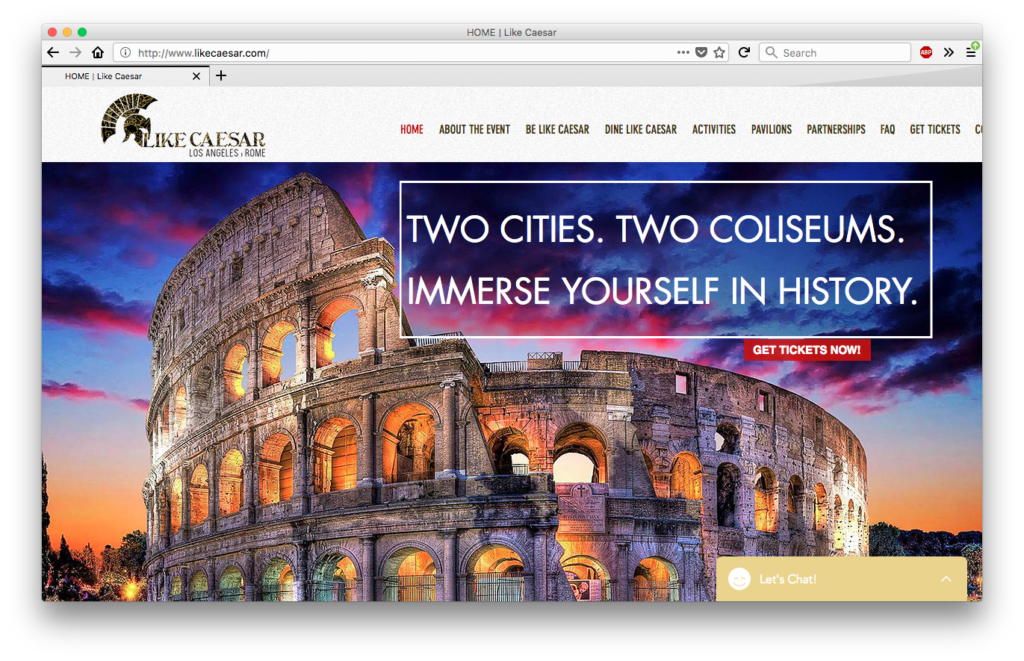Image resolution: width=1024 pixels, height=661 pixels.
Task: Click the IMMERSE YOURSELF IN HISTORY. text
Action: tap(662, 291)
